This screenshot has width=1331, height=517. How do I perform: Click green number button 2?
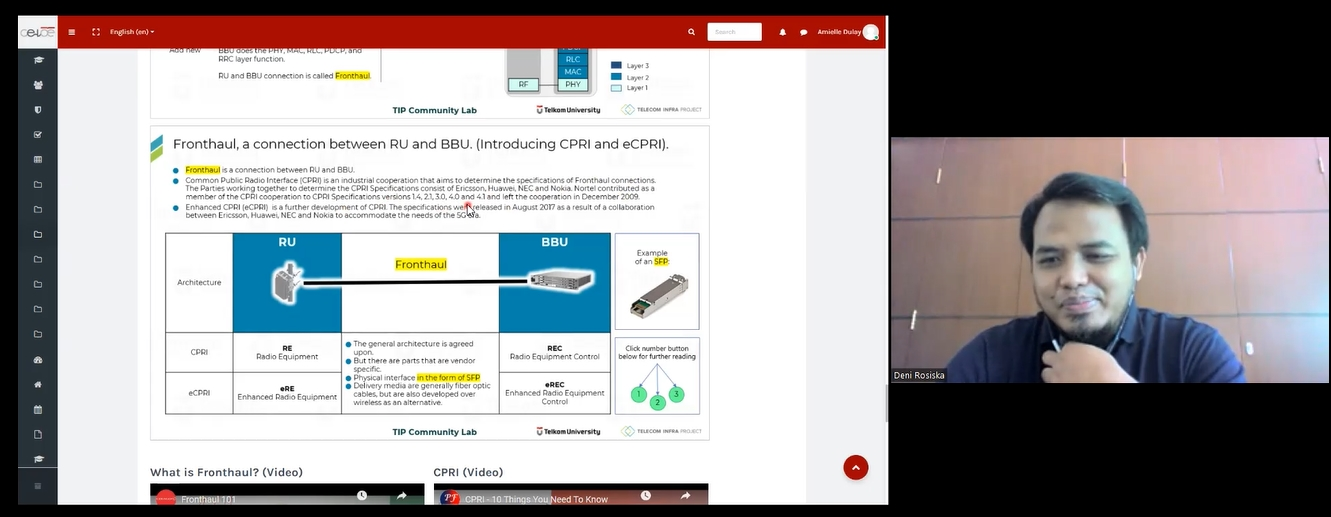[657, 403]
